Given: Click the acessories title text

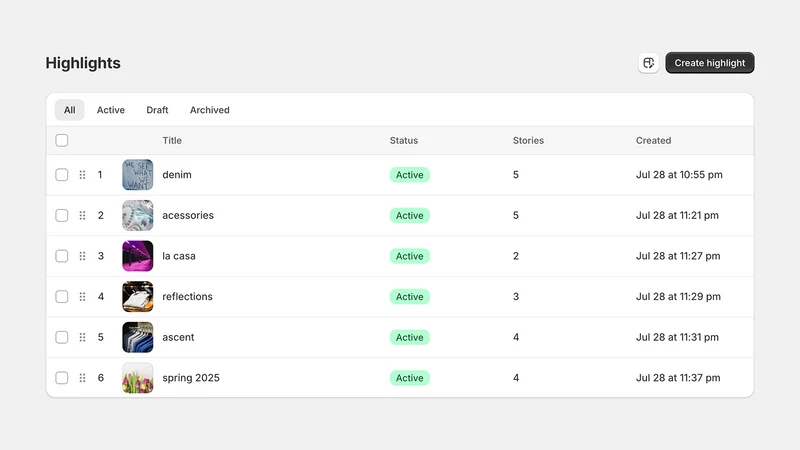Looking at the screenshot, I should [x=188, y=215].
